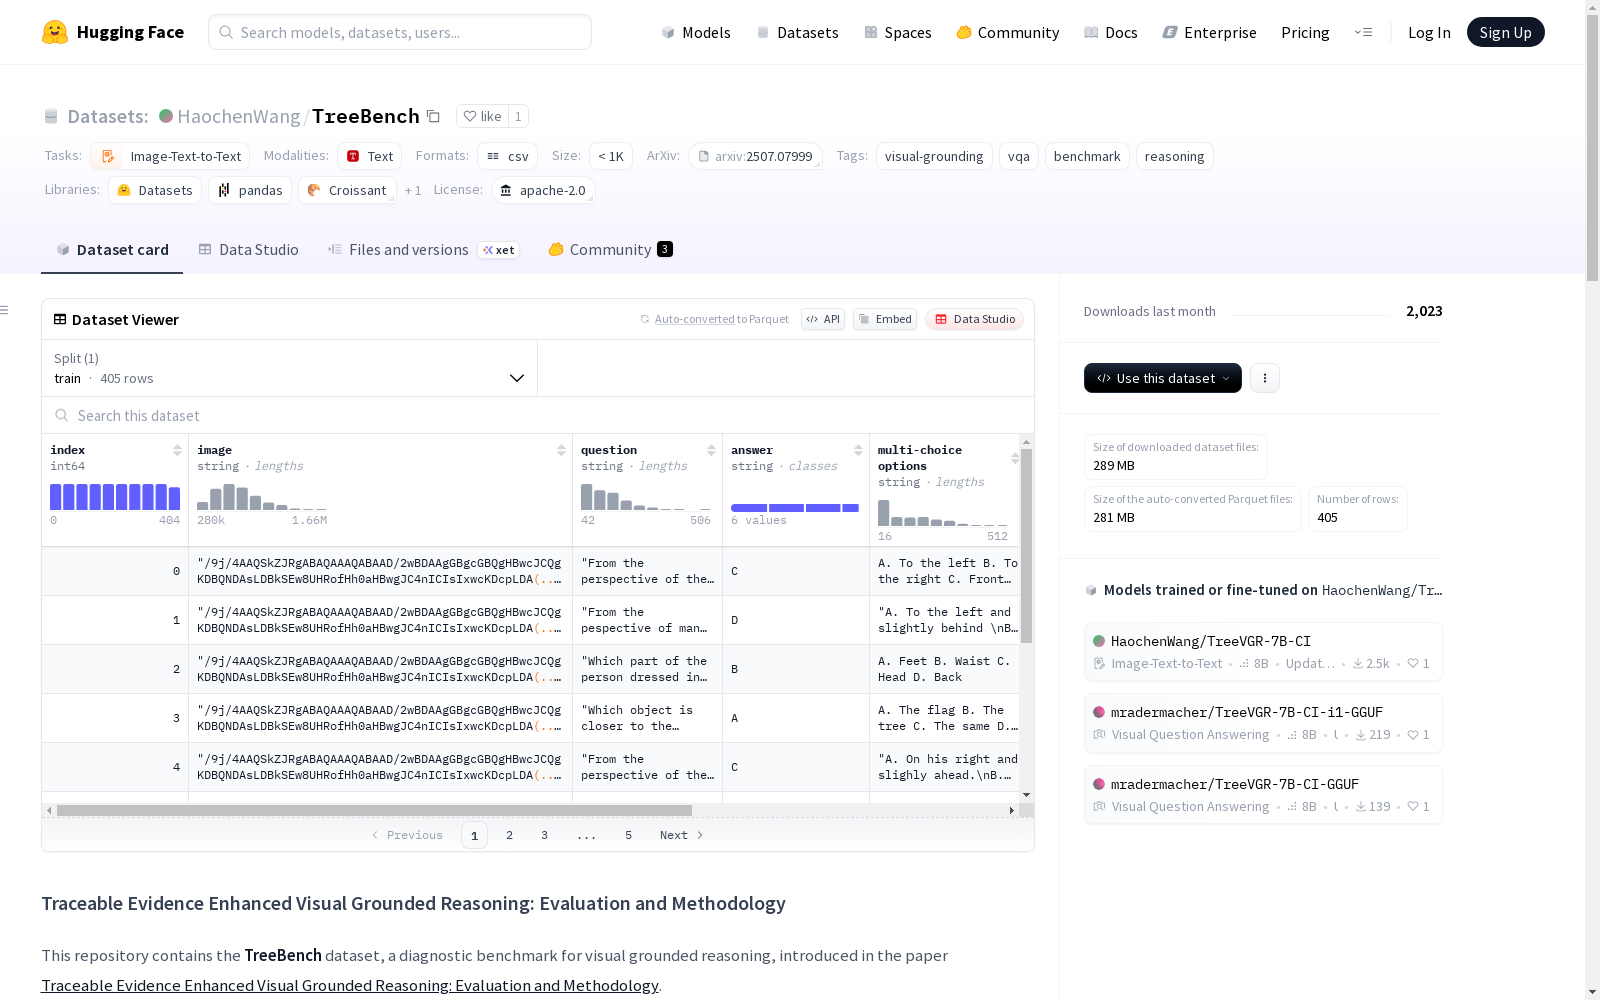Open Data Studio from the viewer header

[x=974, y=319]
